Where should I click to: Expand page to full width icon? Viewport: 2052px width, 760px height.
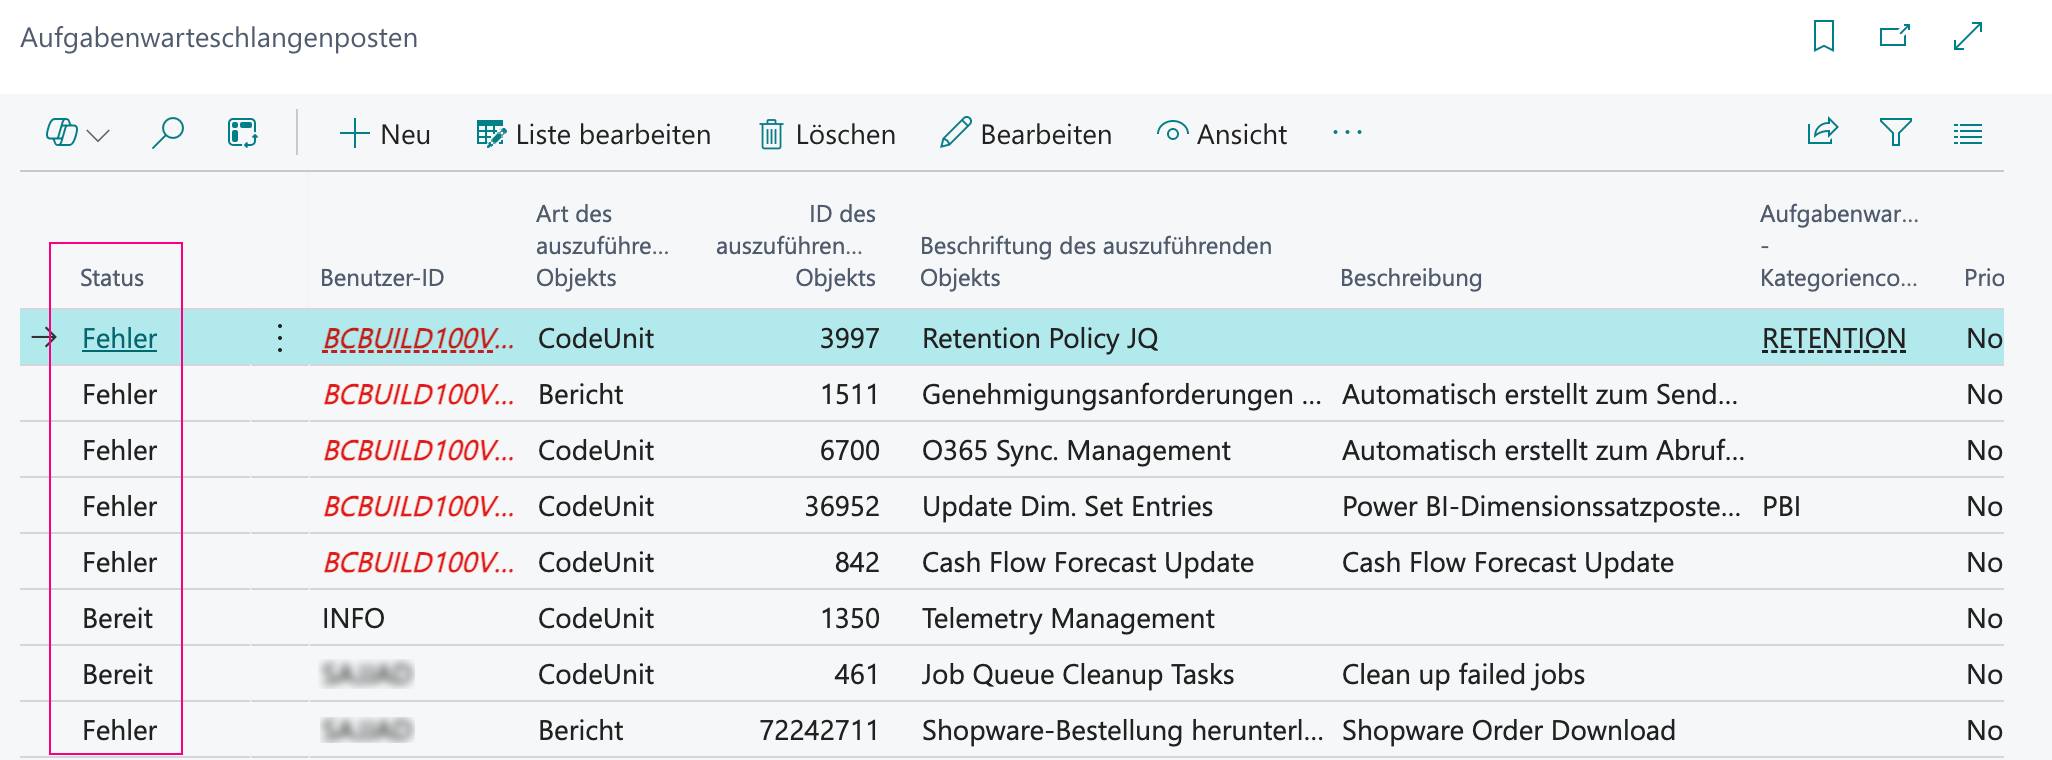(x=1968, y=37)
